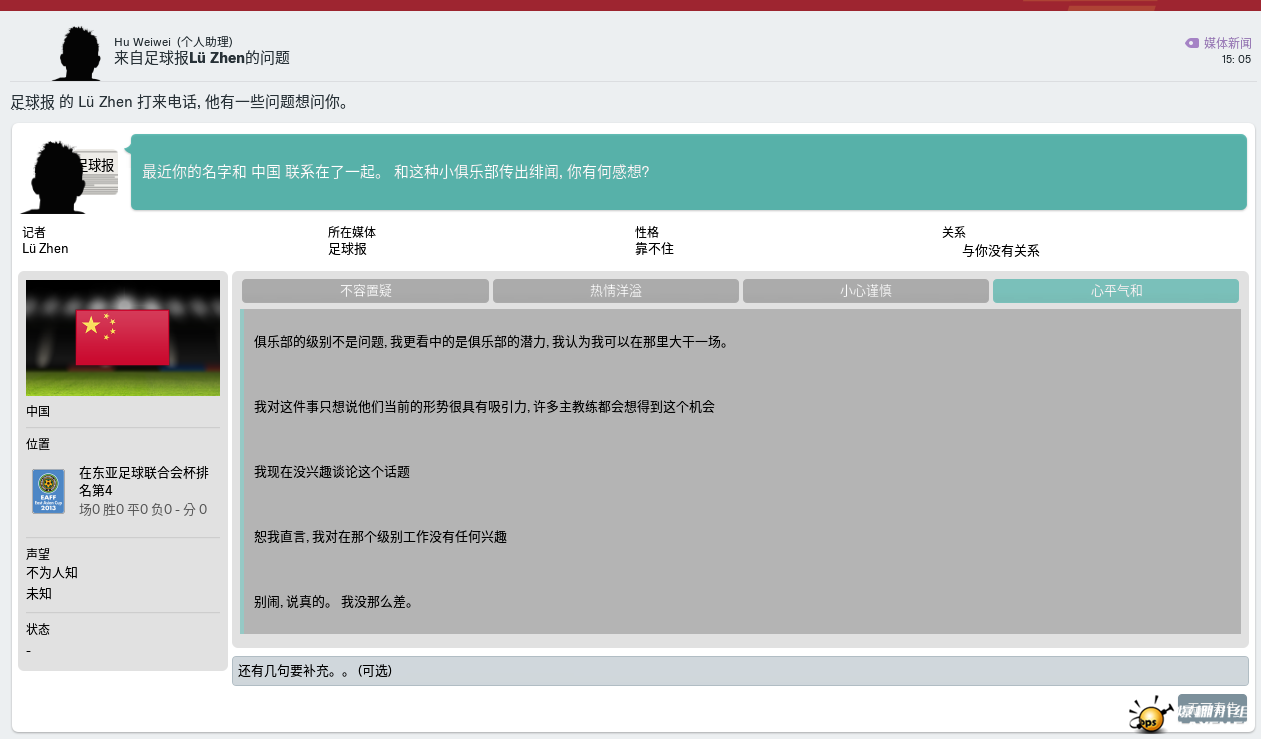Image resolution: width=1261 pixels, height=739 pixels.
Task: Select the 心平气和 tone tab
Action: pyautogui.click(x=1115, y=291)
